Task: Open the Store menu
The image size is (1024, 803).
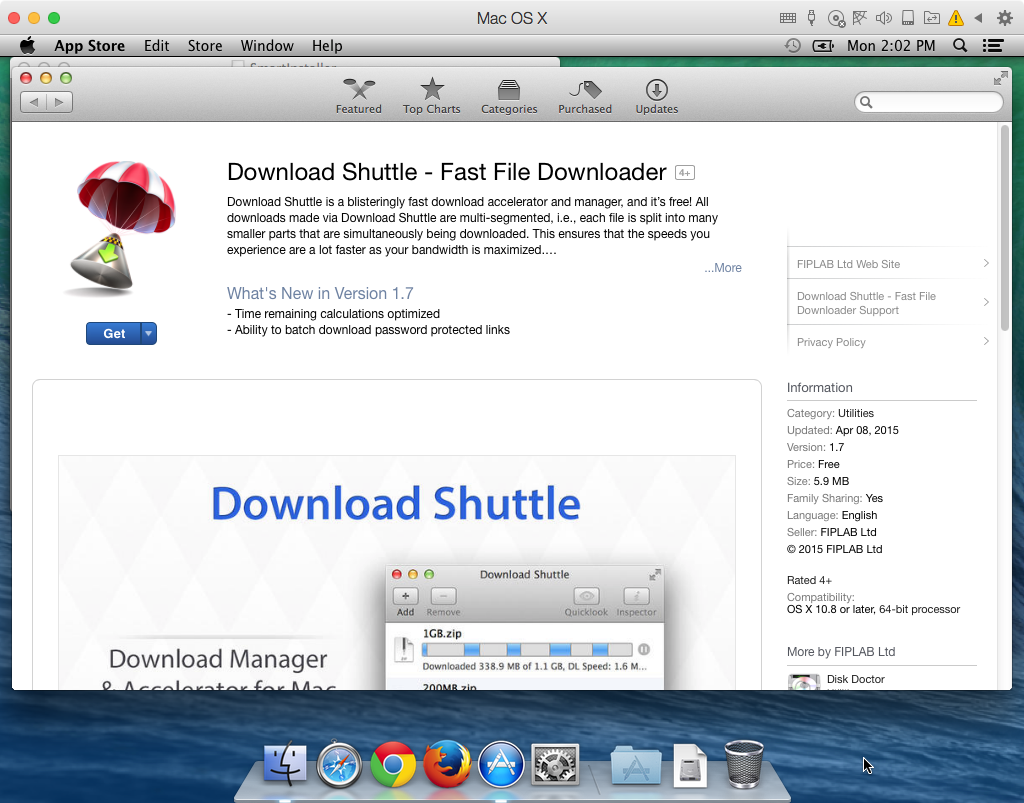Action: [x=205, y=46]
